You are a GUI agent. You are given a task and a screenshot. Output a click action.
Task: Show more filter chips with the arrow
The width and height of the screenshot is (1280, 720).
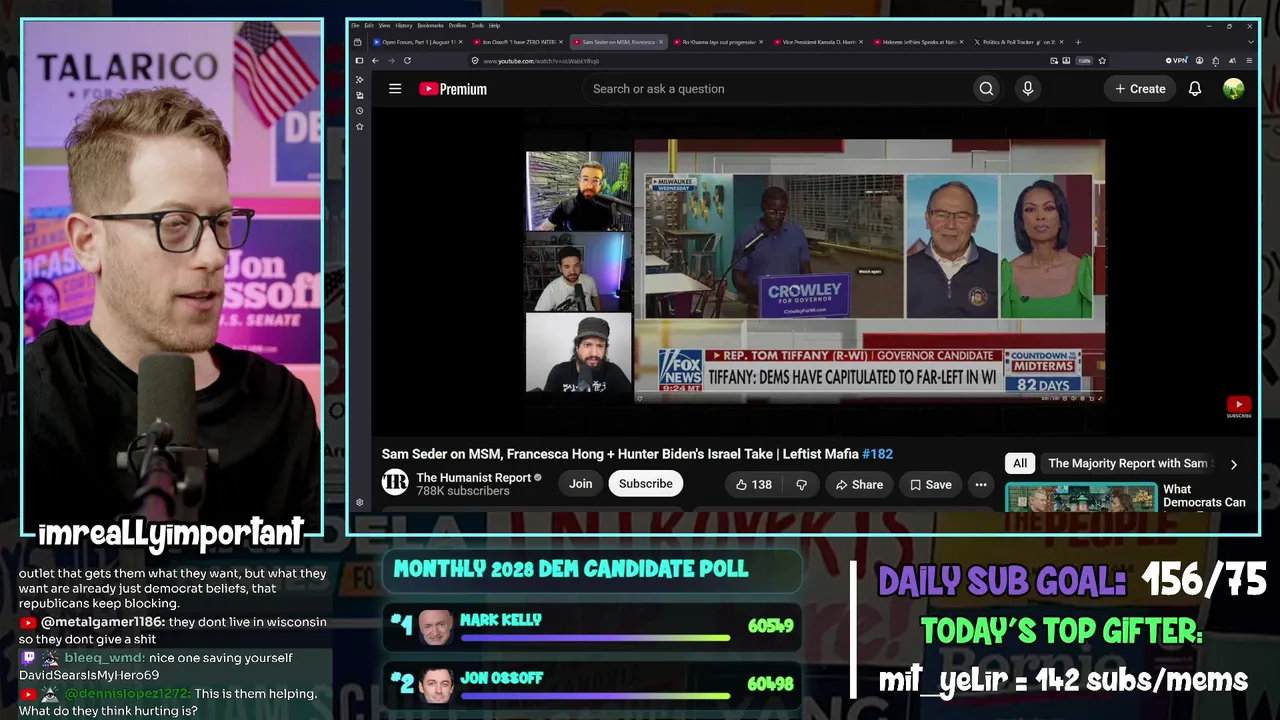tap(1233, 464)
